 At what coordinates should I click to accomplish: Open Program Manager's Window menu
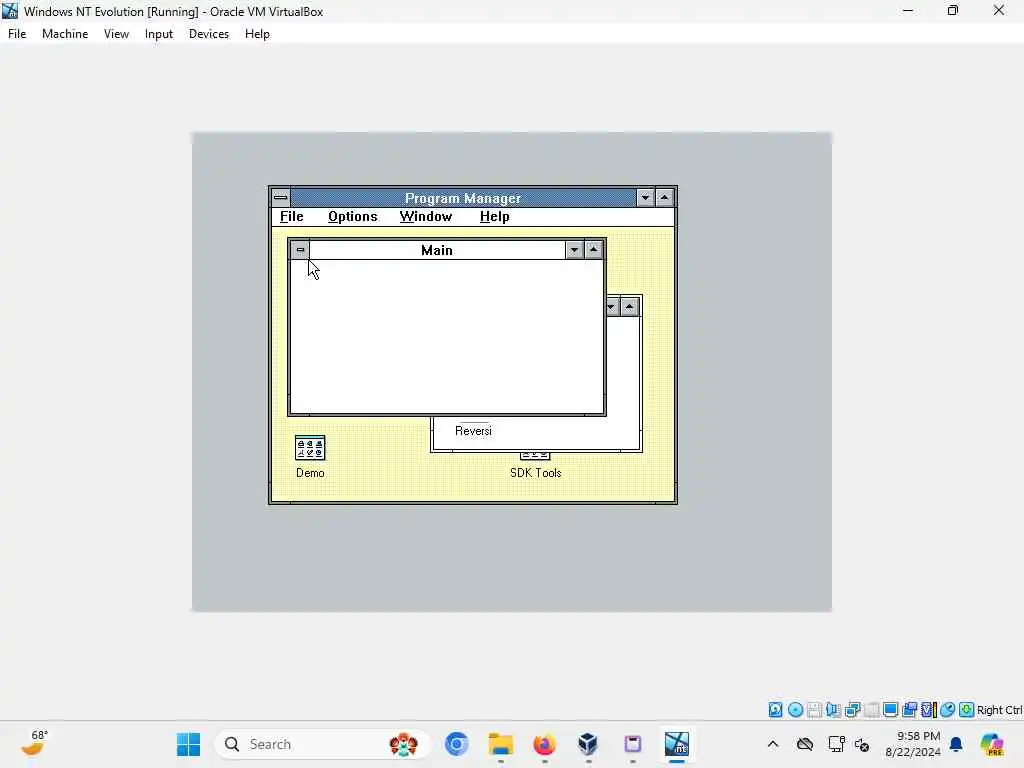pyautogui.click(x=426, y=217)
